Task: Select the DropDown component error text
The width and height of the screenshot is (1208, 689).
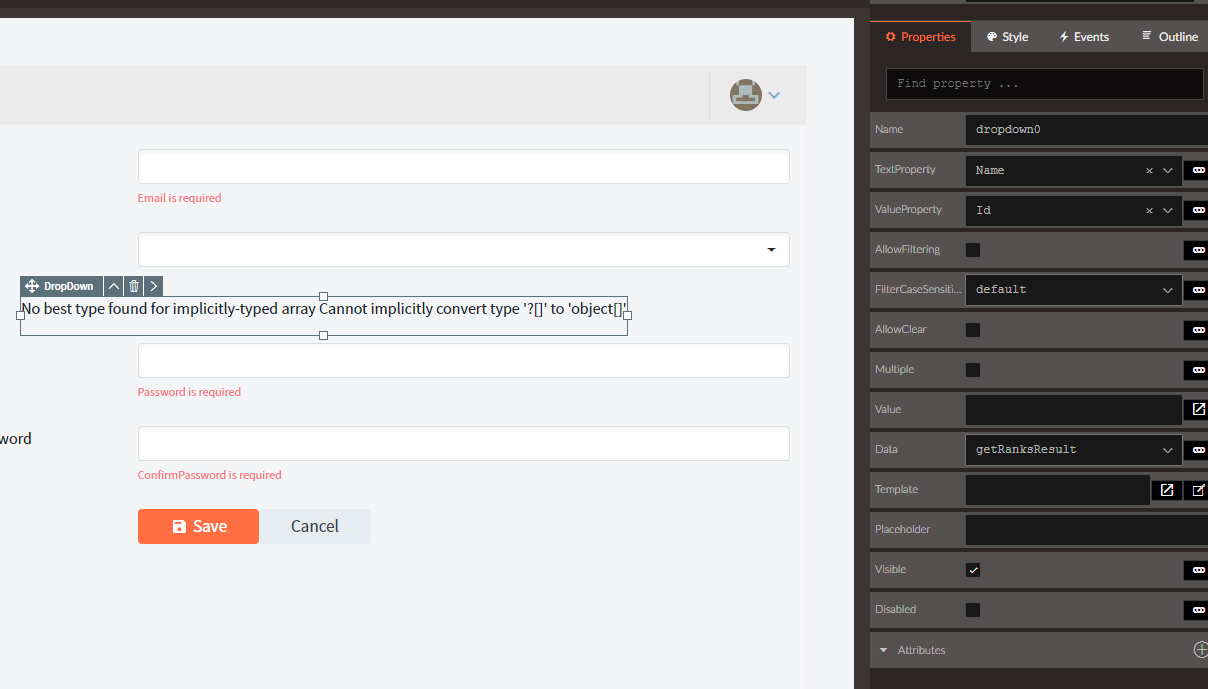Action: click(324, 309)
